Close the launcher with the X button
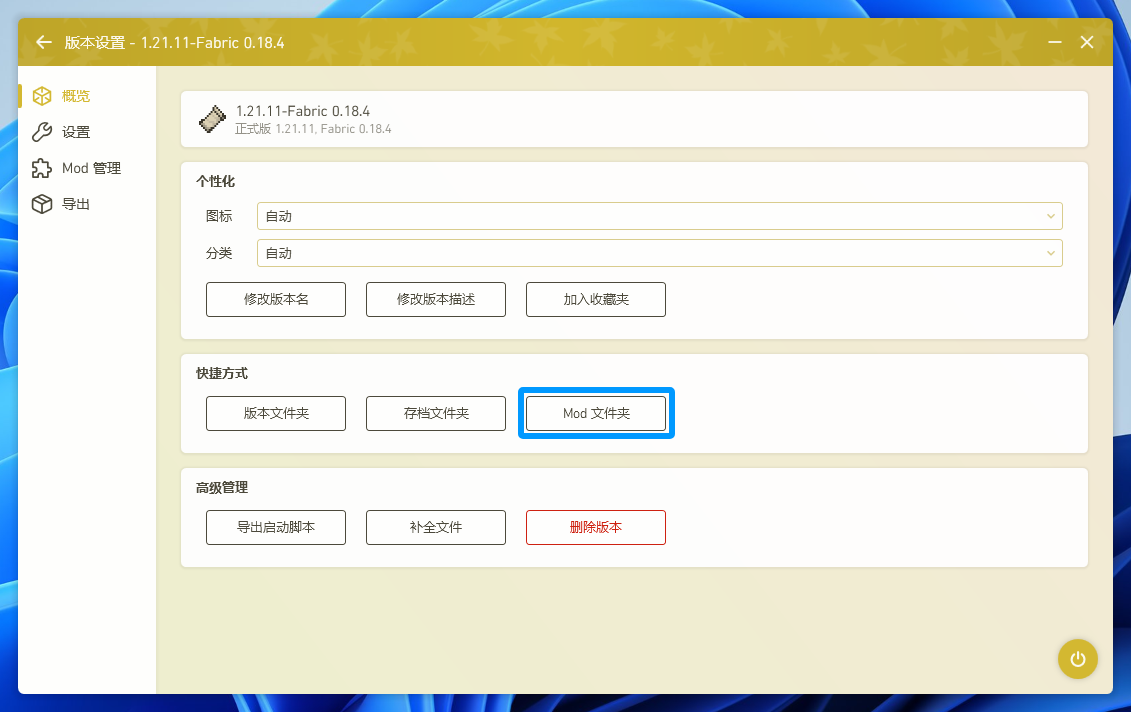This screenshot has width=1131, height=712. coord(1087,43)
